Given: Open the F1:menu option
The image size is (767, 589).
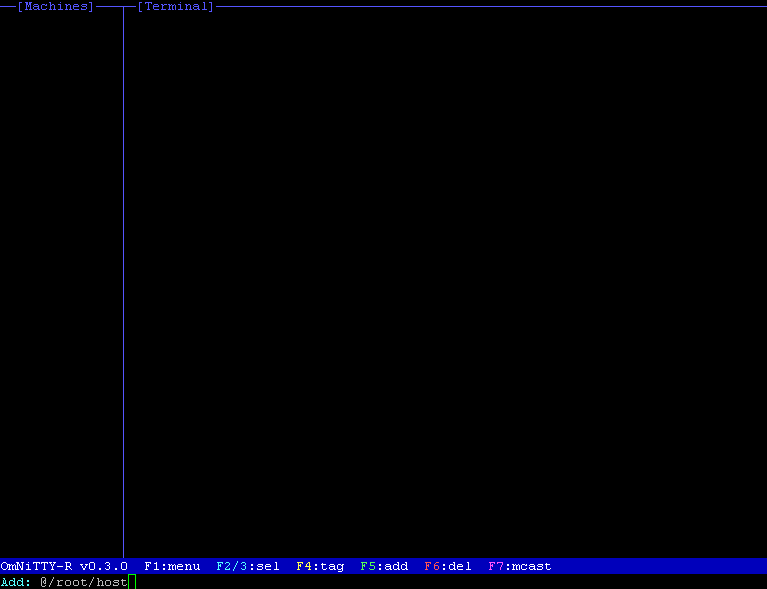Looking at the screenshot, I should 172,566.
